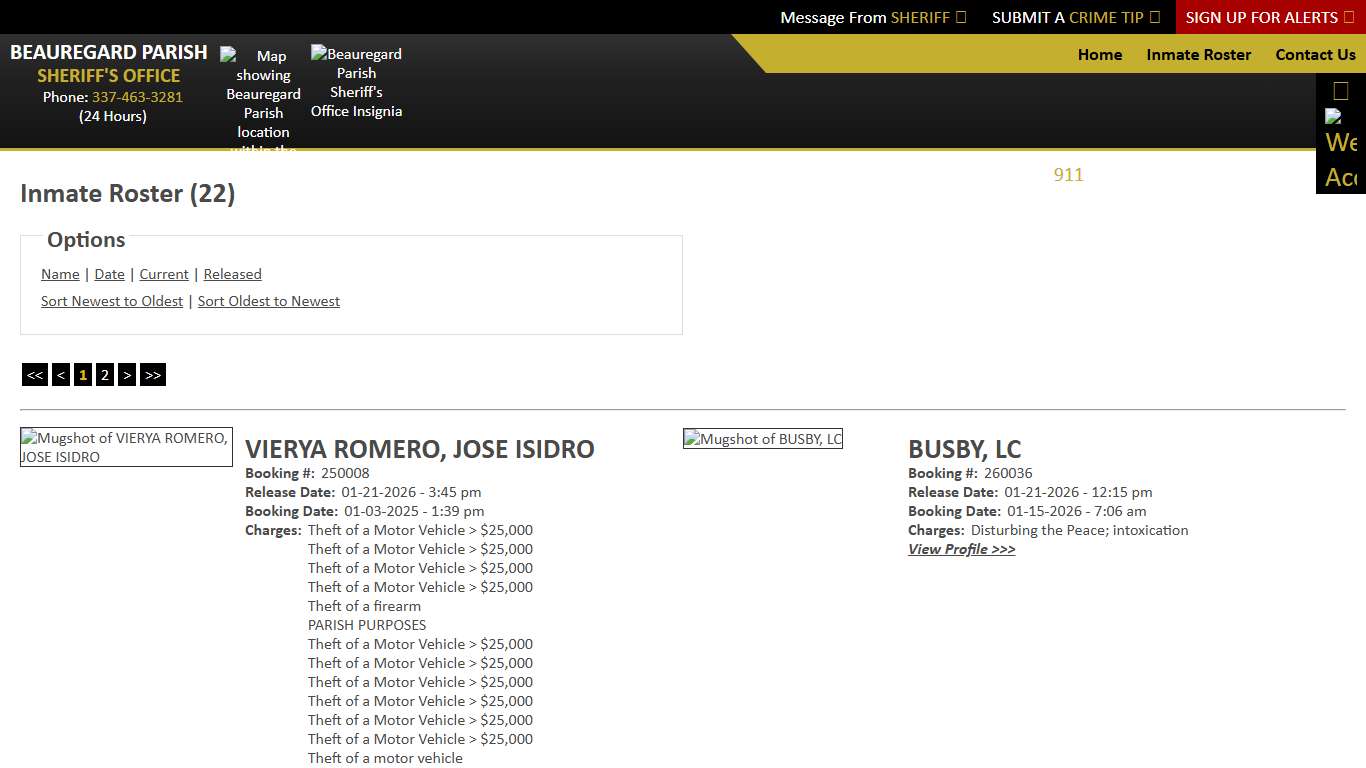Screen dimensions: 1366x768
Task: Click the Sheriff's Office Insignia image
Action: coord(356,83)
